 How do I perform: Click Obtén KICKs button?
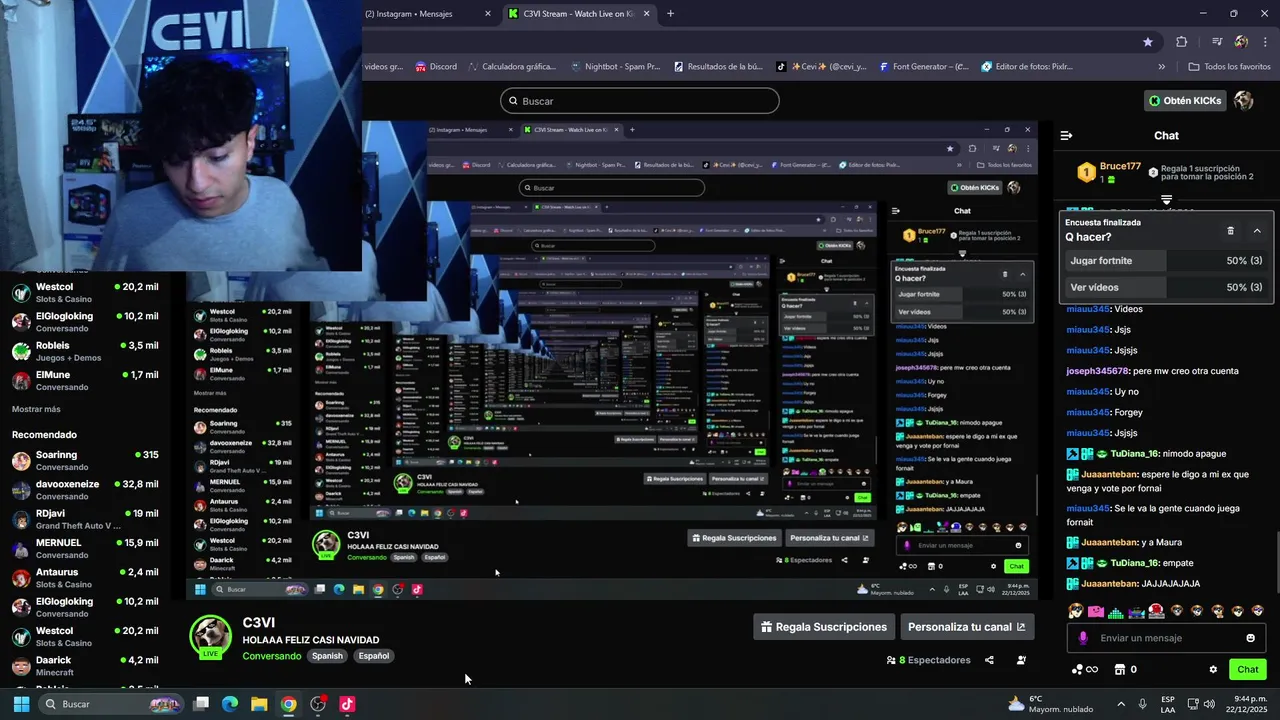[1185, 100]
